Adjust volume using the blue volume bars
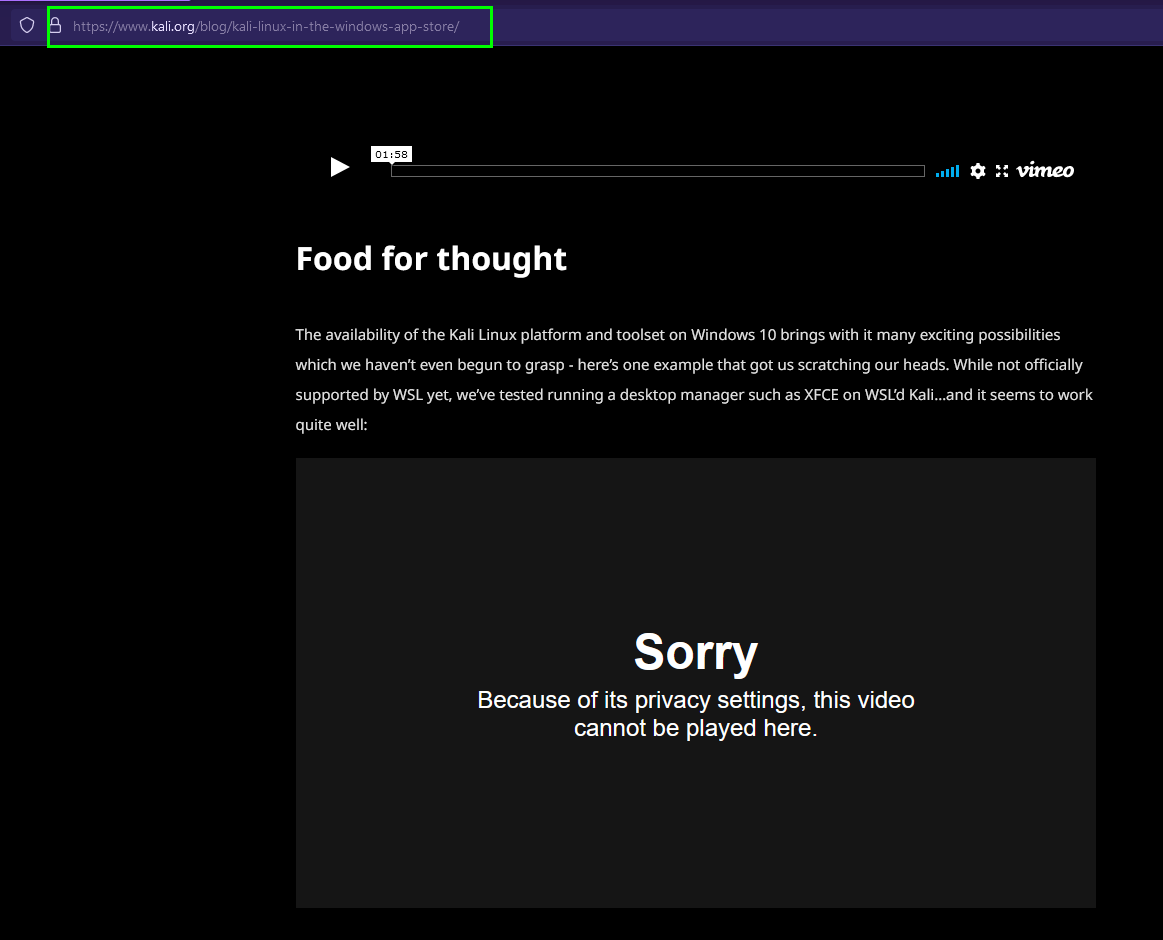1163x940 pixels. click(947, 172)
